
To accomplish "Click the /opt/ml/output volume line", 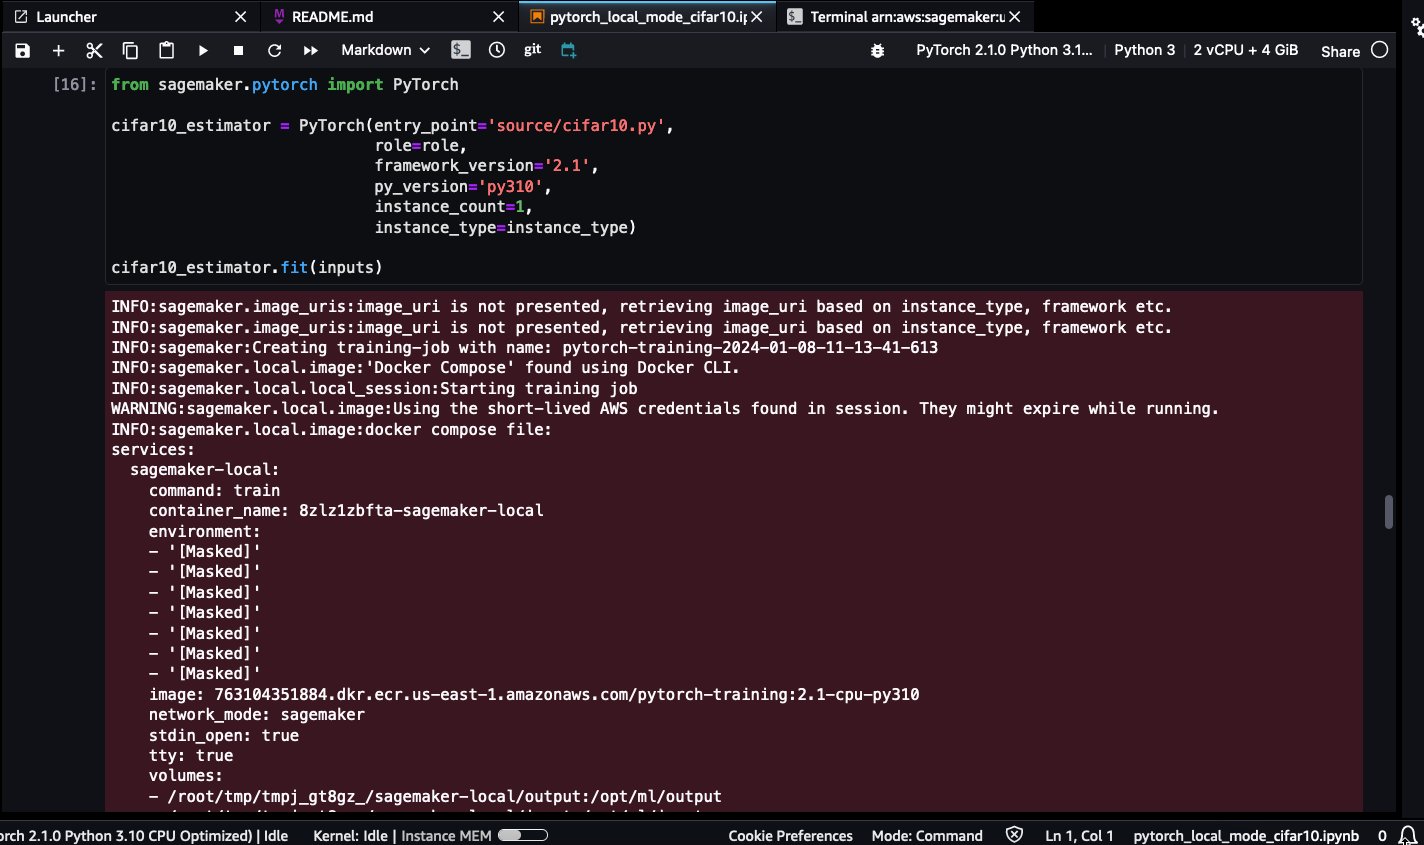I will click(x=435, y=797).
